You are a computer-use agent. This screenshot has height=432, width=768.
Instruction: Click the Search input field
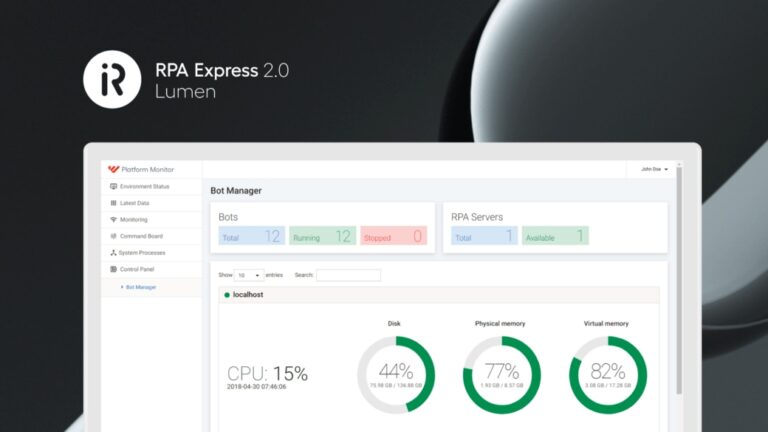pyautogui.click(x=348, y=275)
